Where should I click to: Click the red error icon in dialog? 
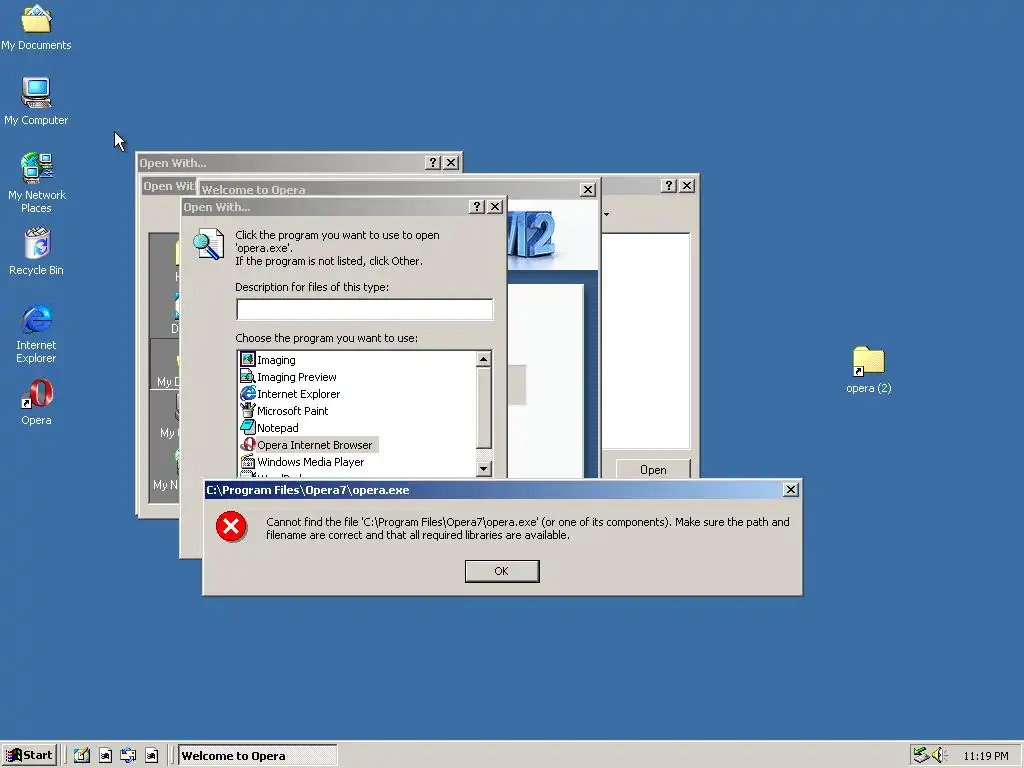pos(231,526)
